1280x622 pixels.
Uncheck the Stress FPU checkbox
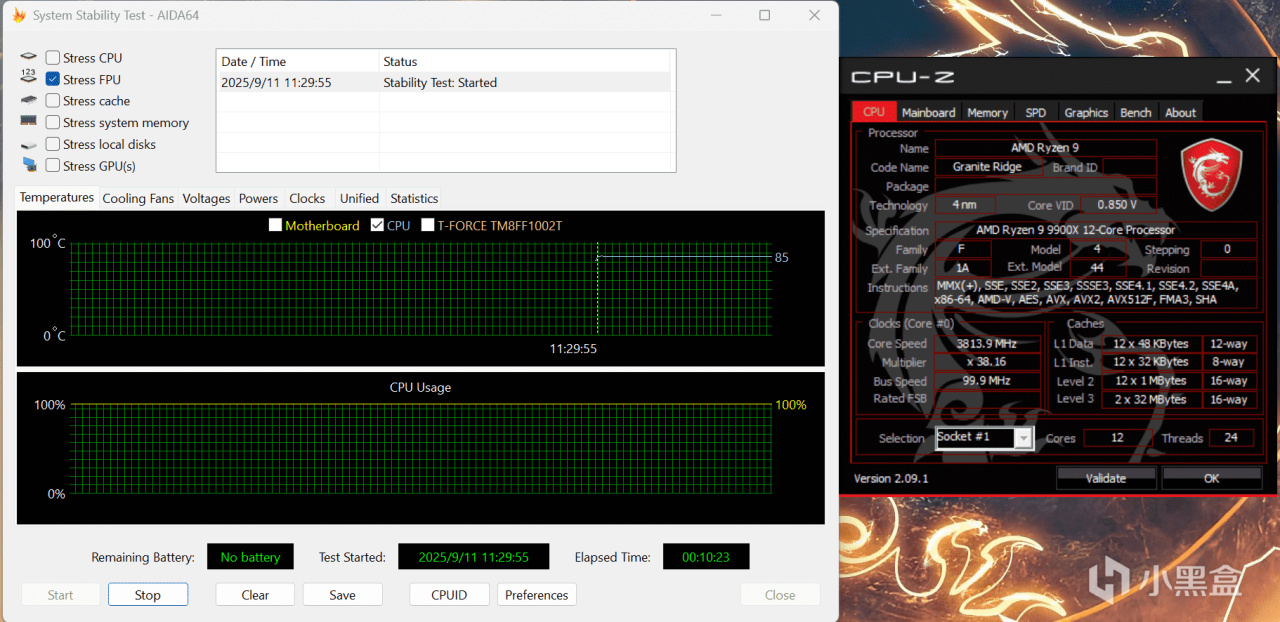click(53, 79)
